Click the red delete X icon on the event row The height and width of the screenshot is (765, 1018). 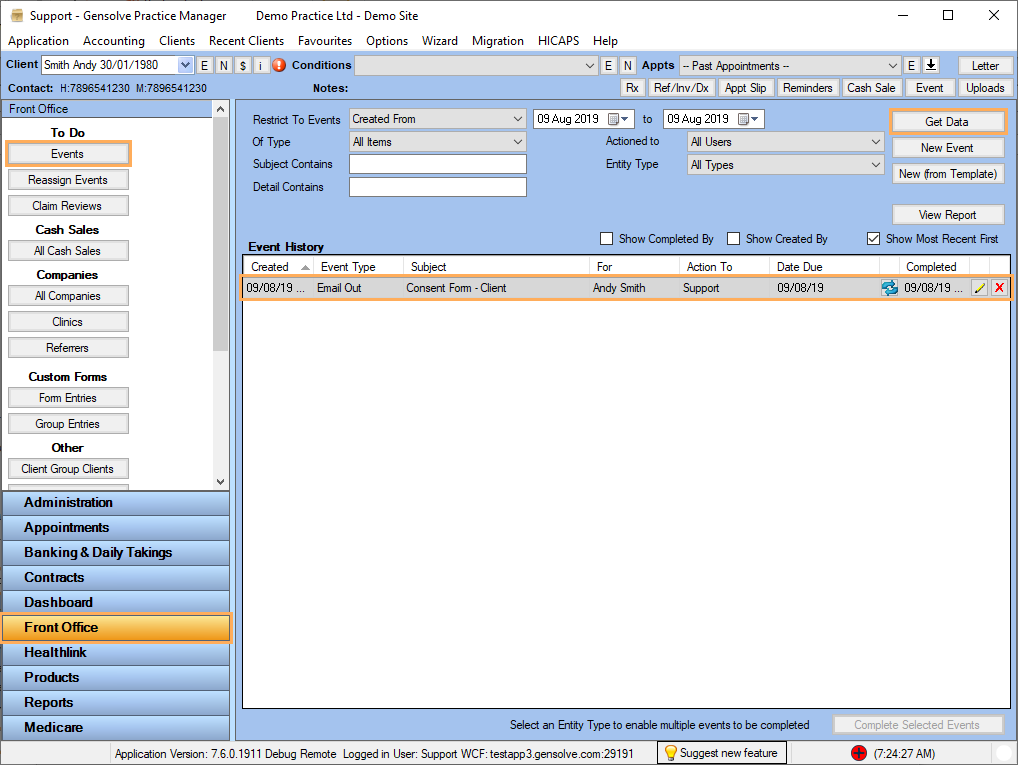[x=999, y=288]
